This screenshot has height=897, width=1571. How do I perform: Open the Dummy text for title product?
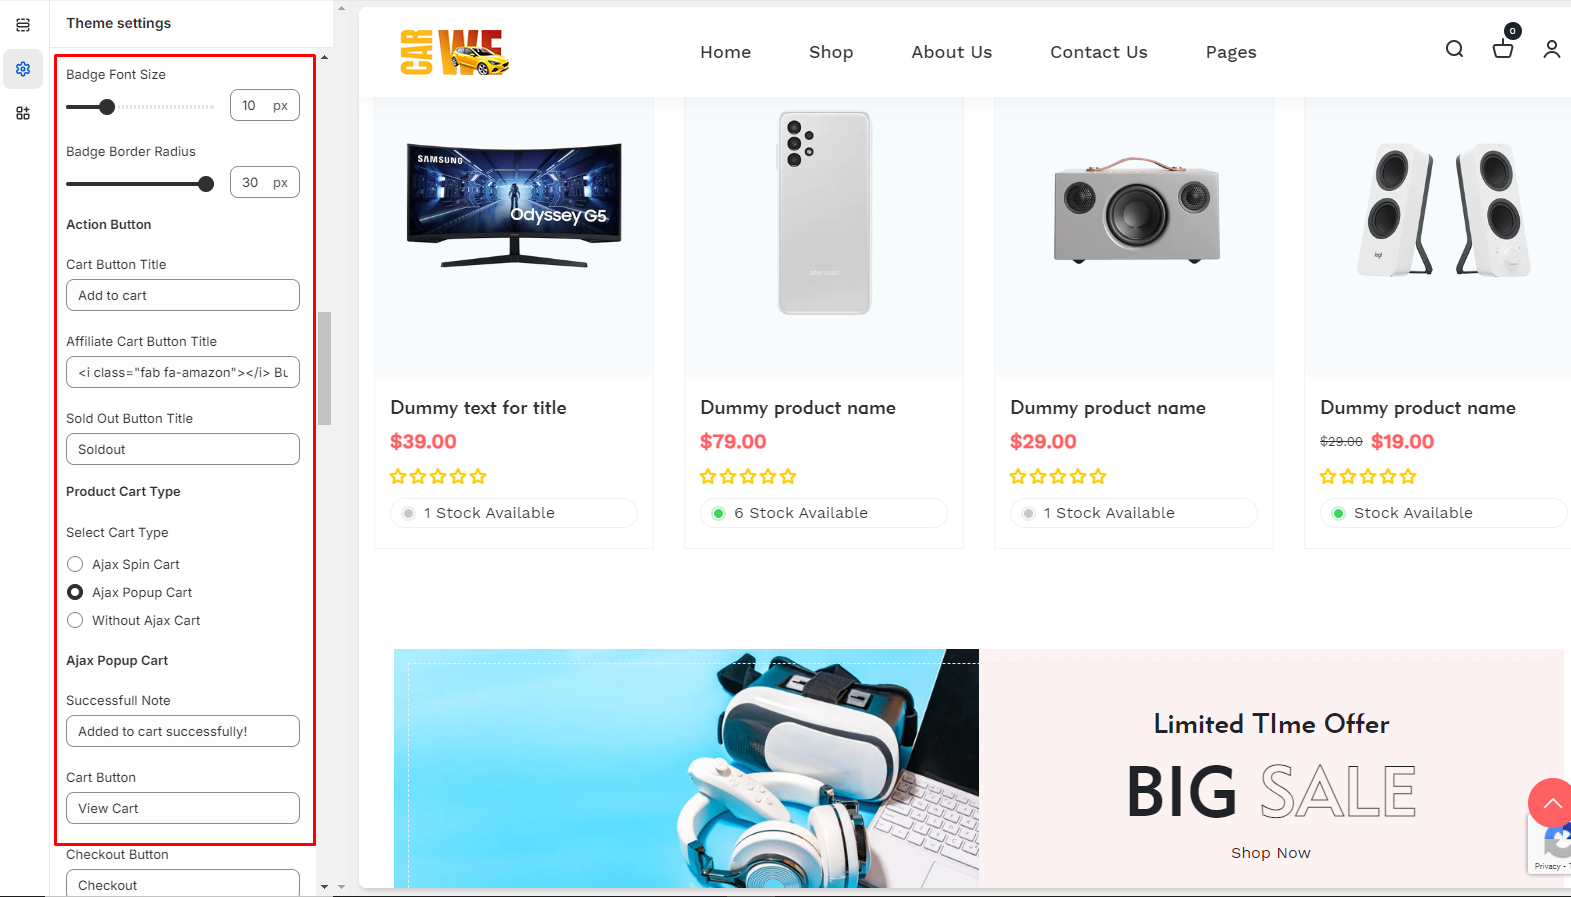pyautogui.click(x=478, y=407)
